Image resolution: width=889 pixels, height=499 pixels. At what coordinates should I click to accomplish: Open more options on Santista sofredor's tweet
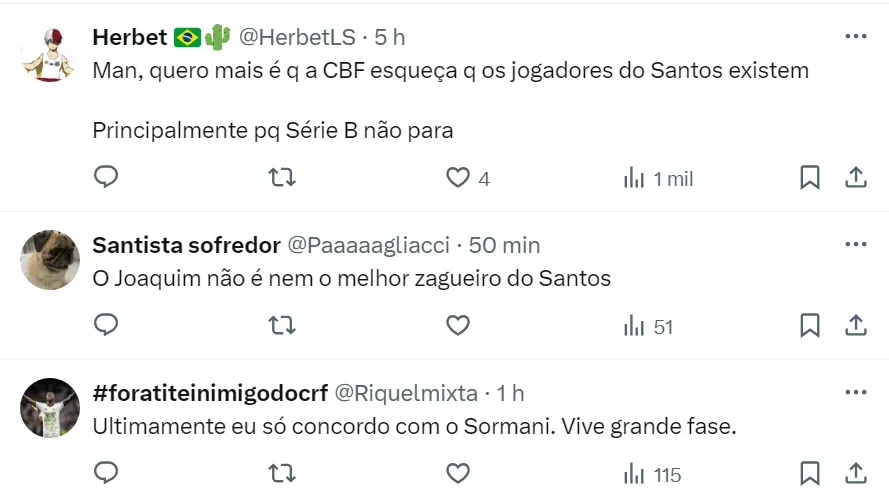pyautogui.click(x=855, y=244)
